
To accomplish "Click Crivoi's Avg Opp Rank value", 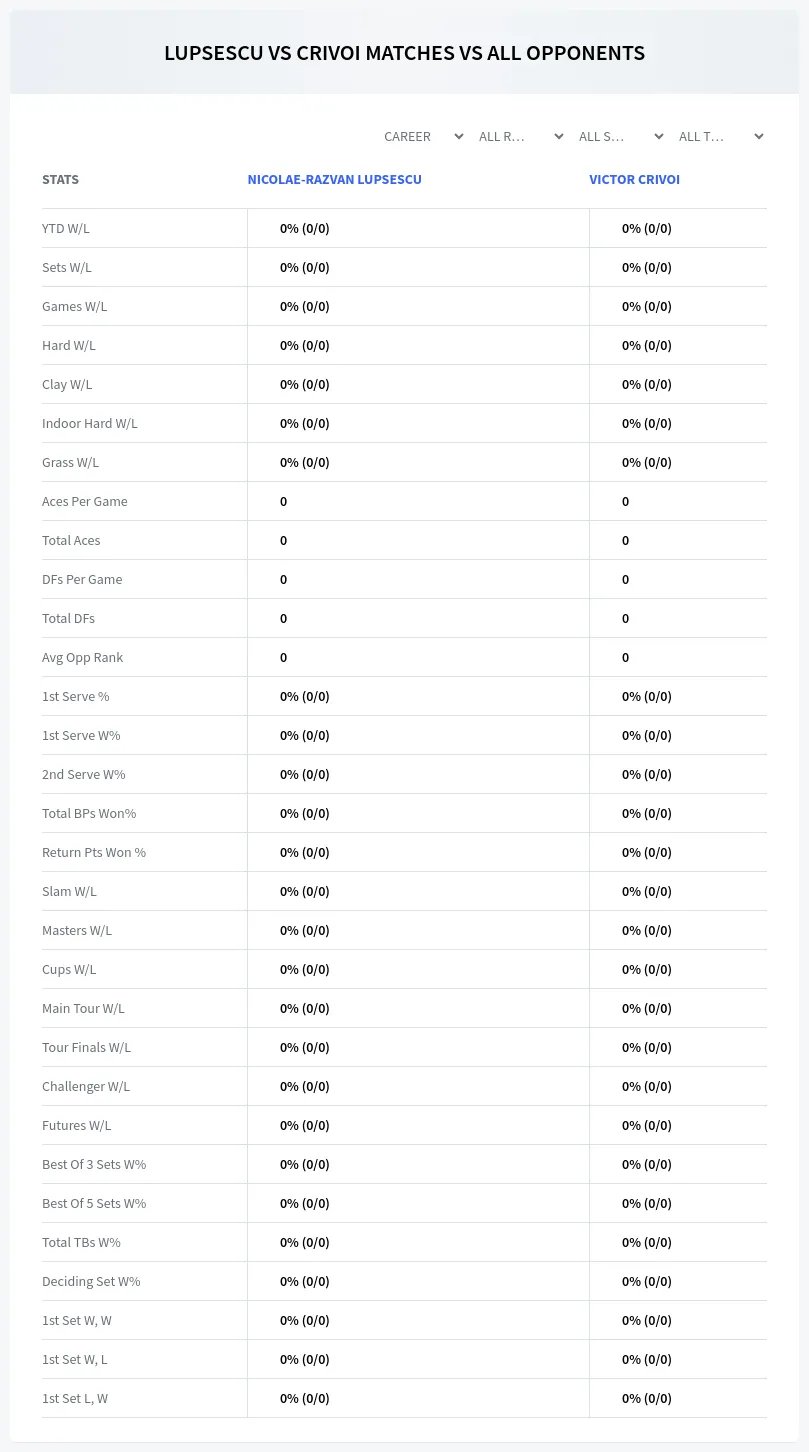I will tap(626, 657).
